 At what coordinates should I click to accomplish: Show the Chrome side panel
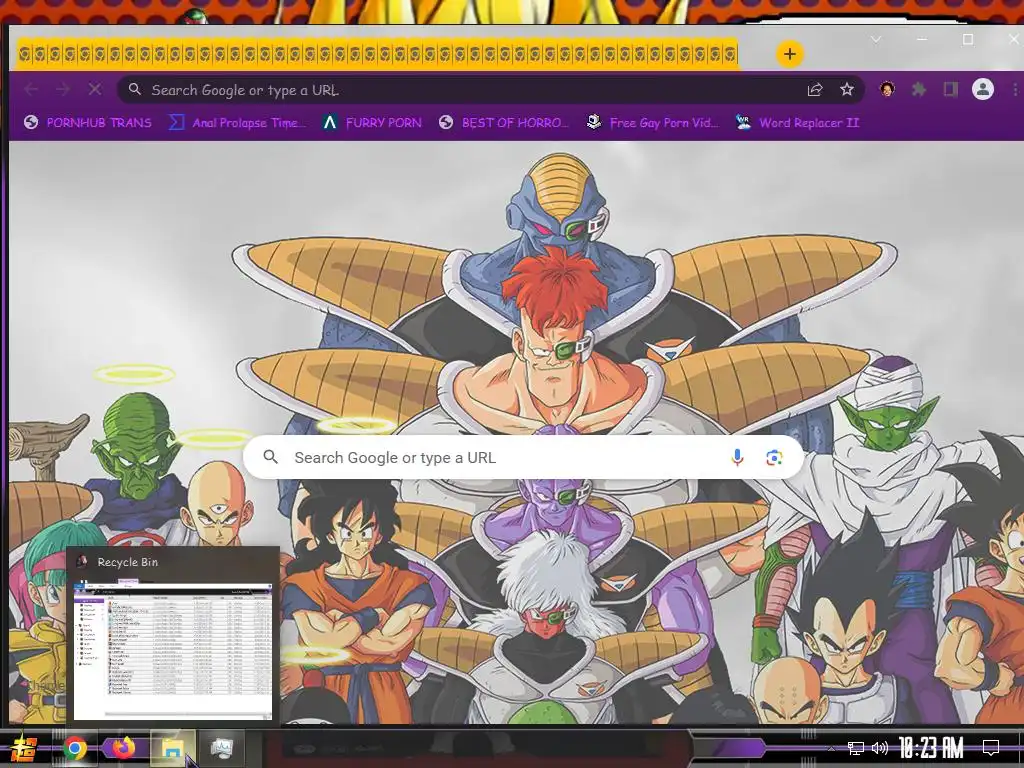(950, 89)
